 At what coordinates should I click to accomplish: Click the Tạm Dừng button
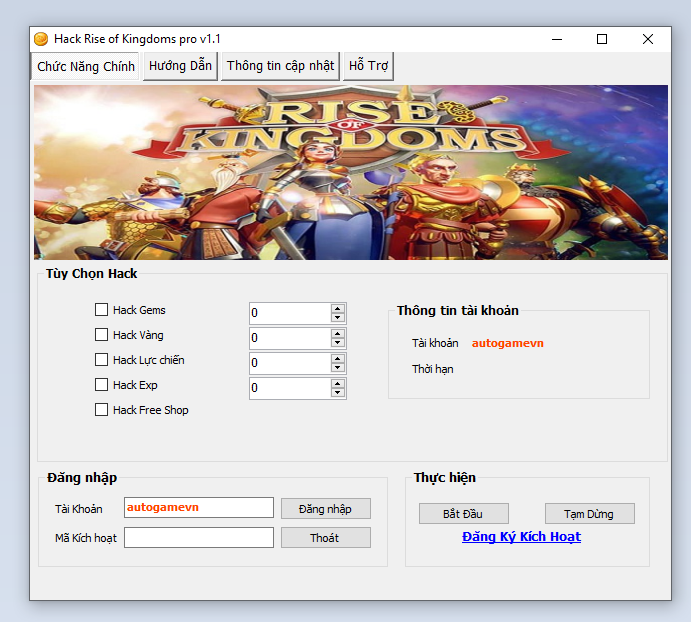[x=589, y=514]
